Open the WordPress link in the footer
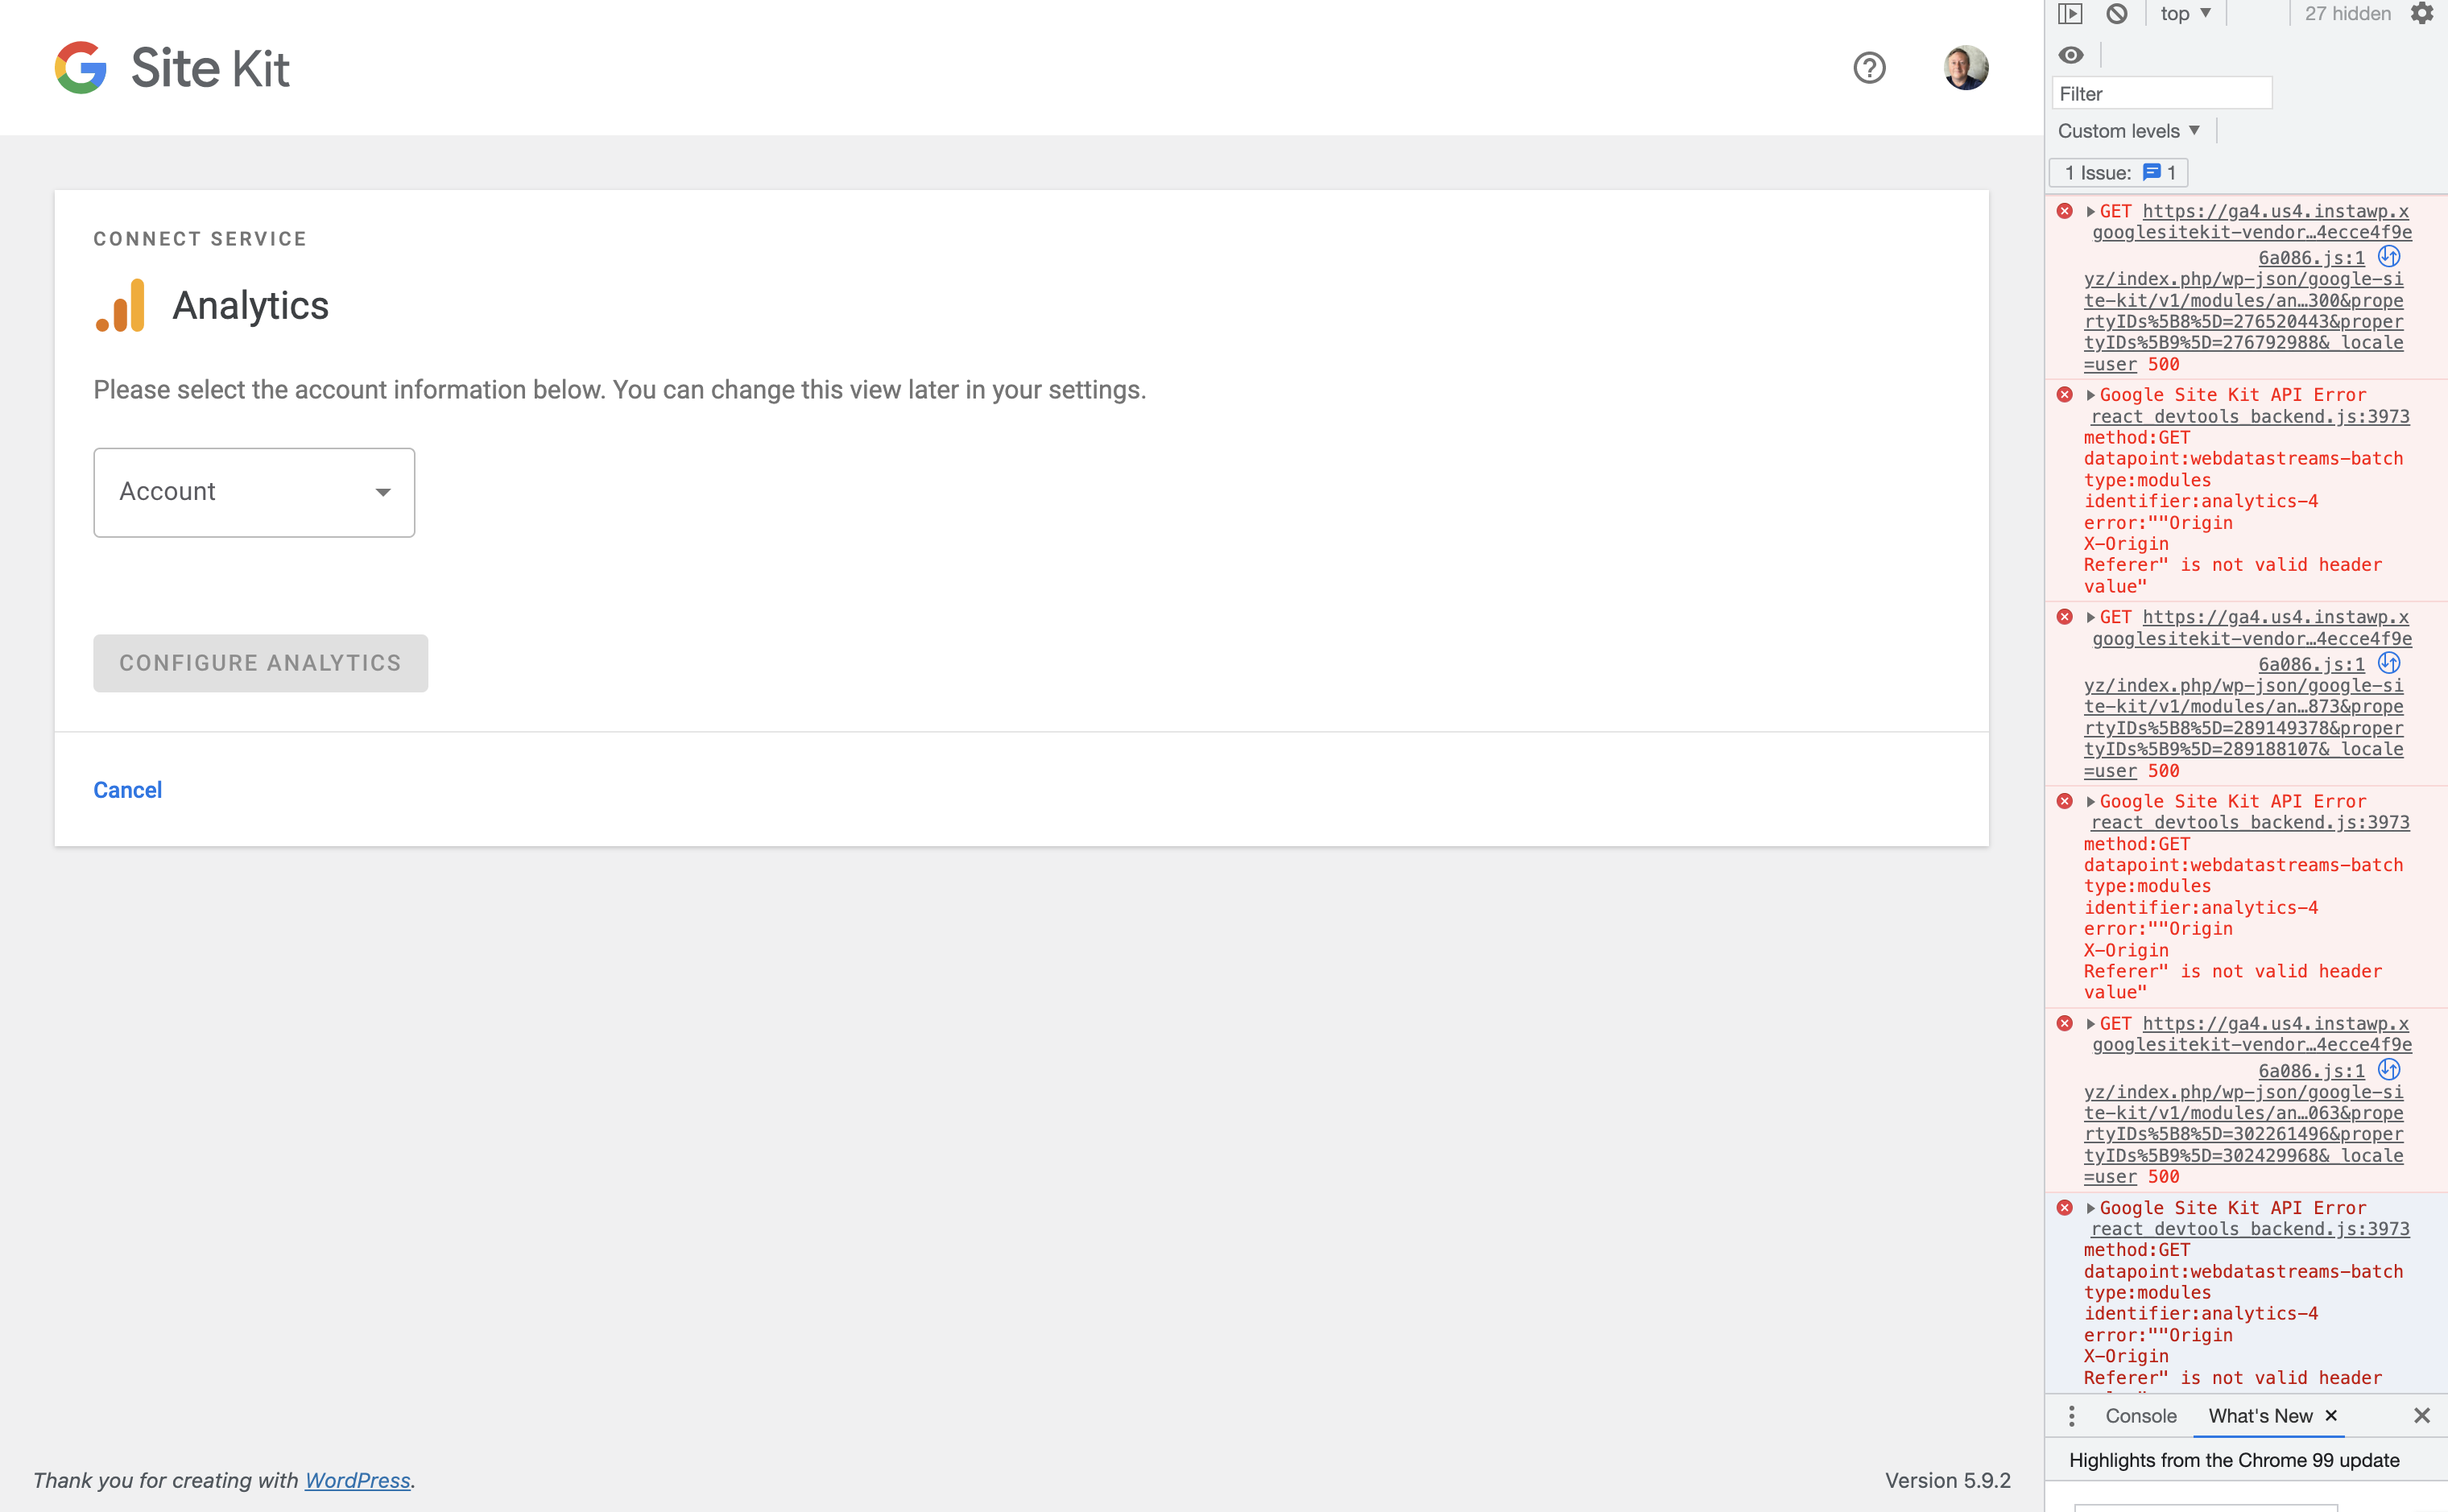Viewport: 2448px width, 1512px height. pos(357,1480)
